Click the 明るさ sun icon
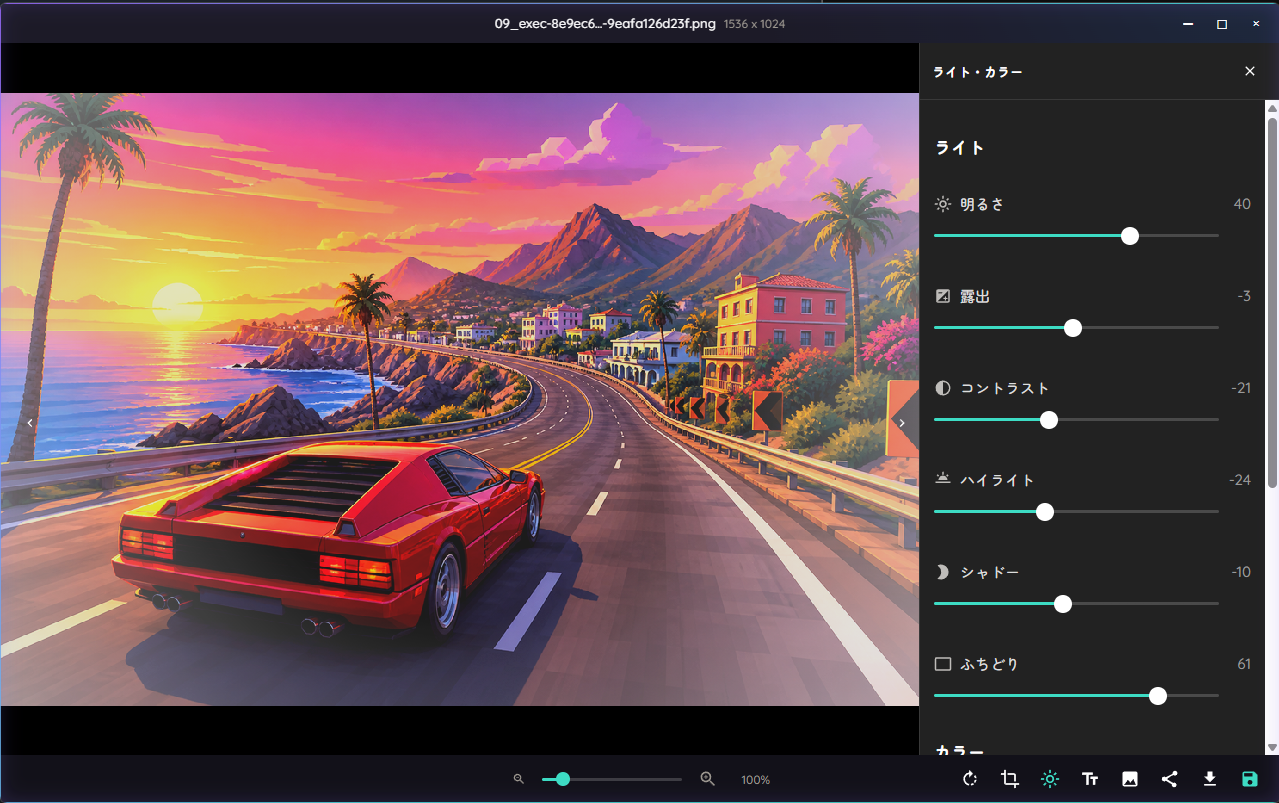1279x803 pixels. [x=943, y=204]
